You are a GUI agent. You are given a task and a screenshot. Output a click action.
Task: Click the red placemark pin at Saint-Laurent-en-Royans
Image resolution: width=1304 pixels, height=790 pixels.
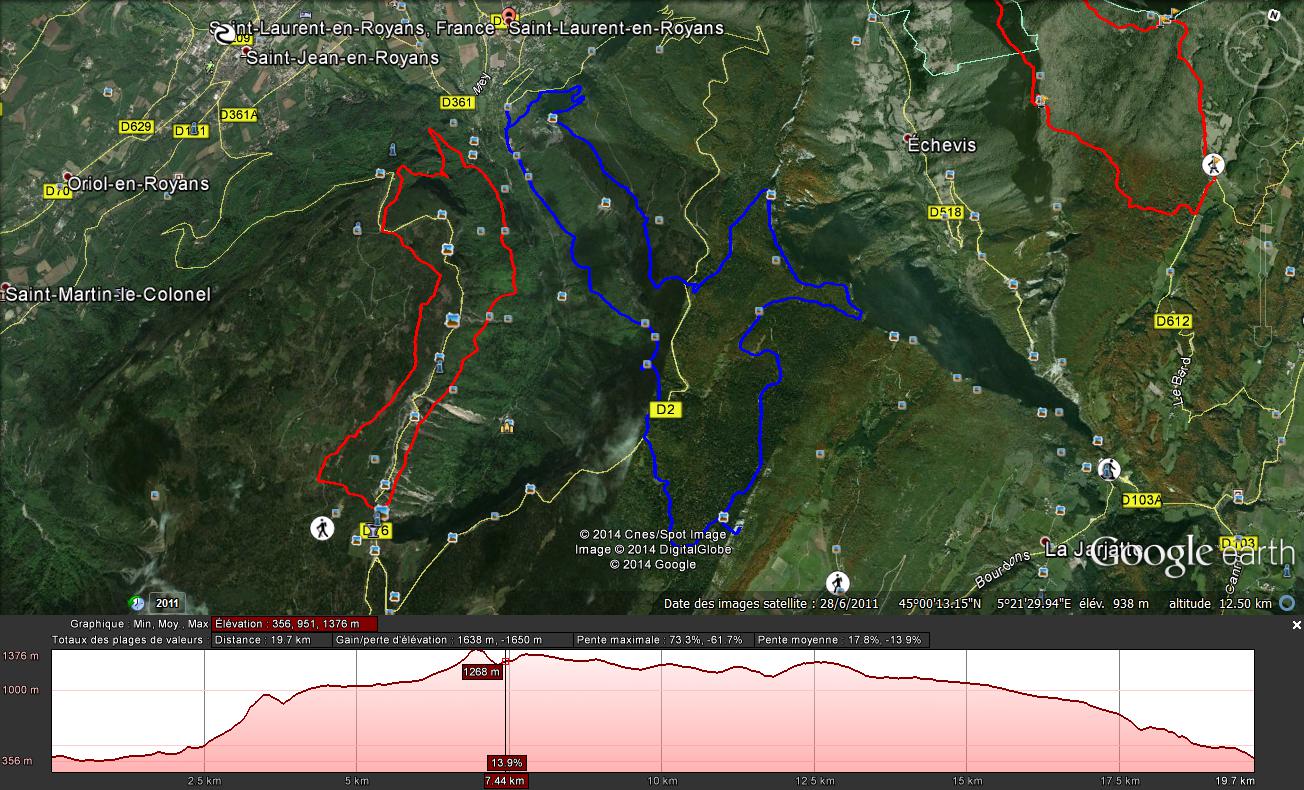pos(509,17)
